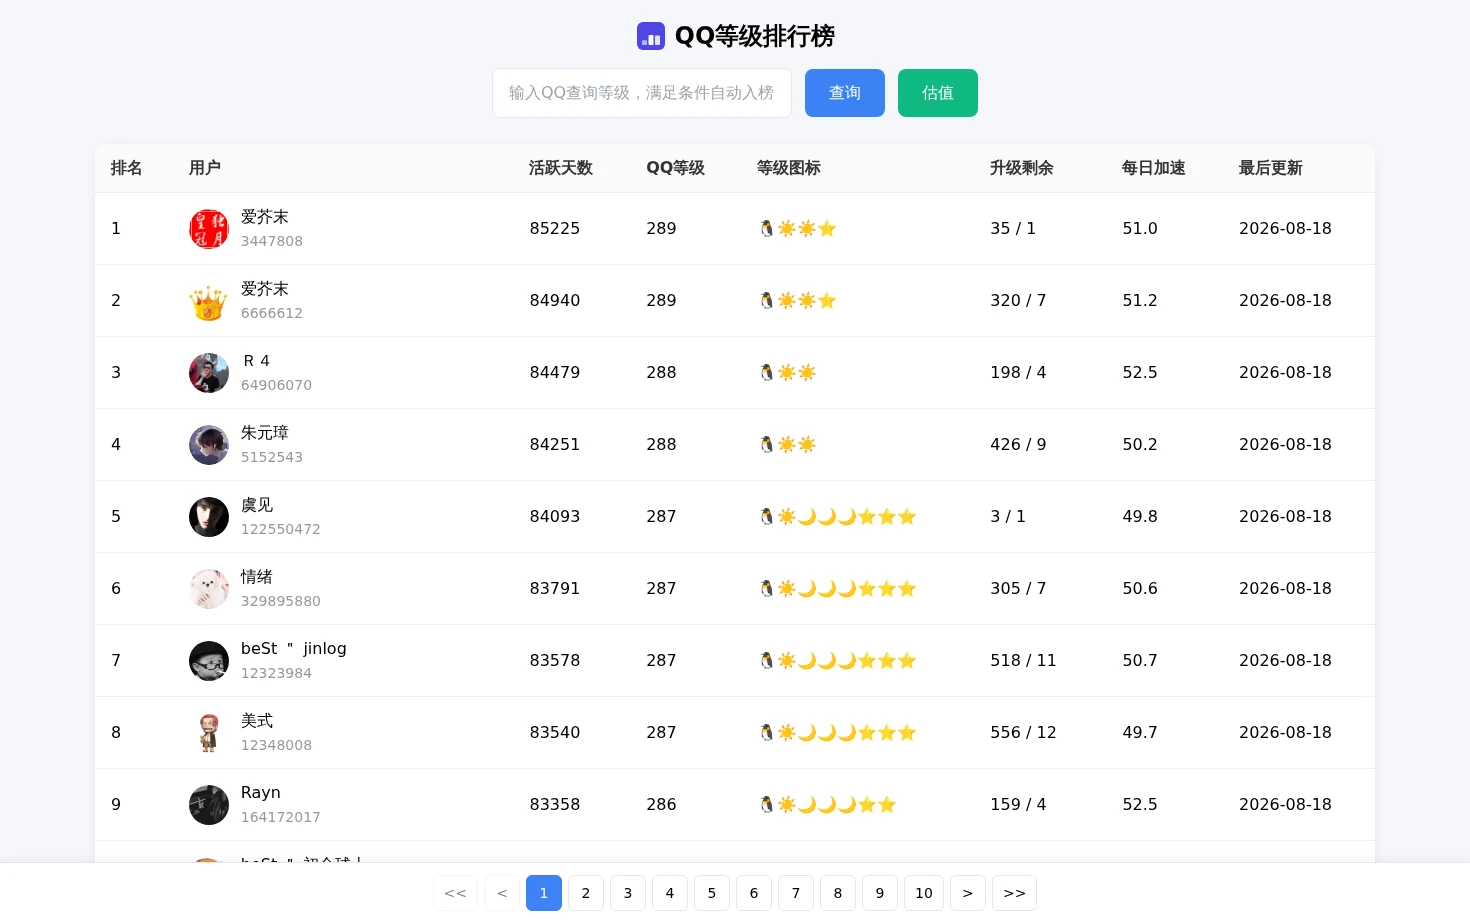This screenshot has height=923, width=1470.
Task: Select page 4 in pagination
Action: pyautogui.click(x=670, y=893)
